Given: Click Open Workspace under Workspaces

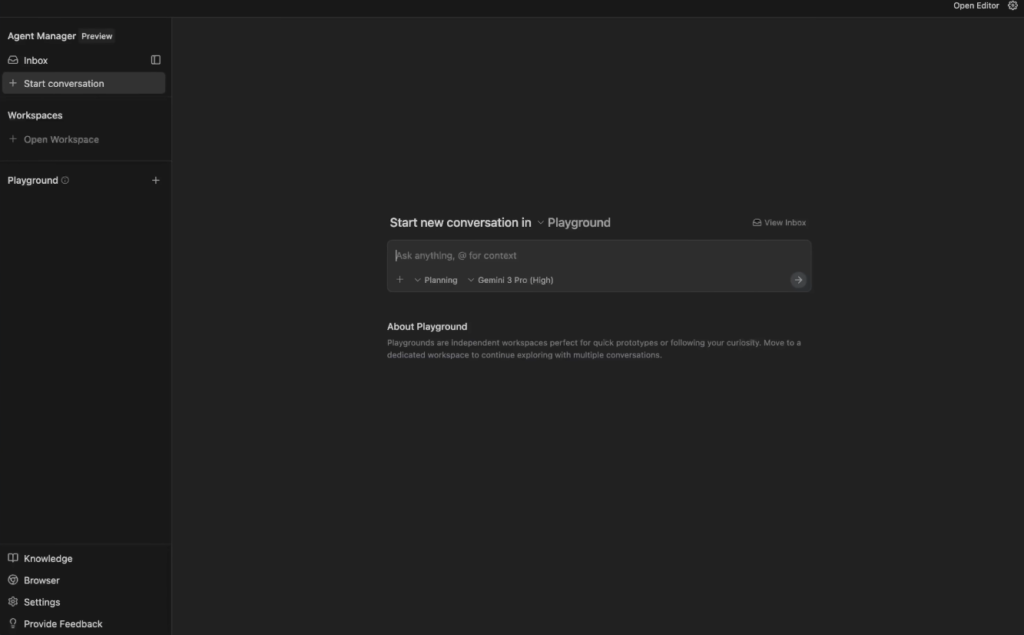Looking at the screenshot, I should point(60,140).
